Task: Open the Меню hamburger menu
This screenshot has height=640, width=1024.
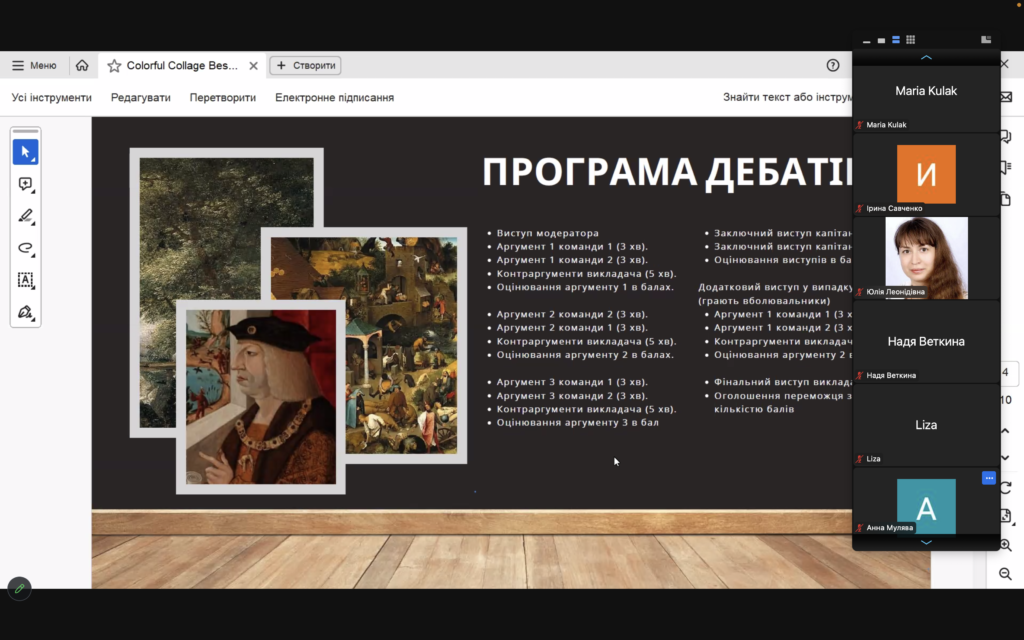Action: click(x=34, y=65)
